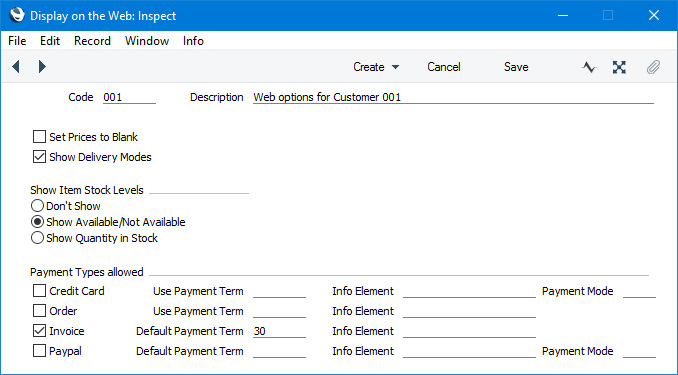Image resolution: width=678 pixels, height=375 pixels.
Task: Open the Window menu
Action: pyautogui.click(x=147, y=41)
